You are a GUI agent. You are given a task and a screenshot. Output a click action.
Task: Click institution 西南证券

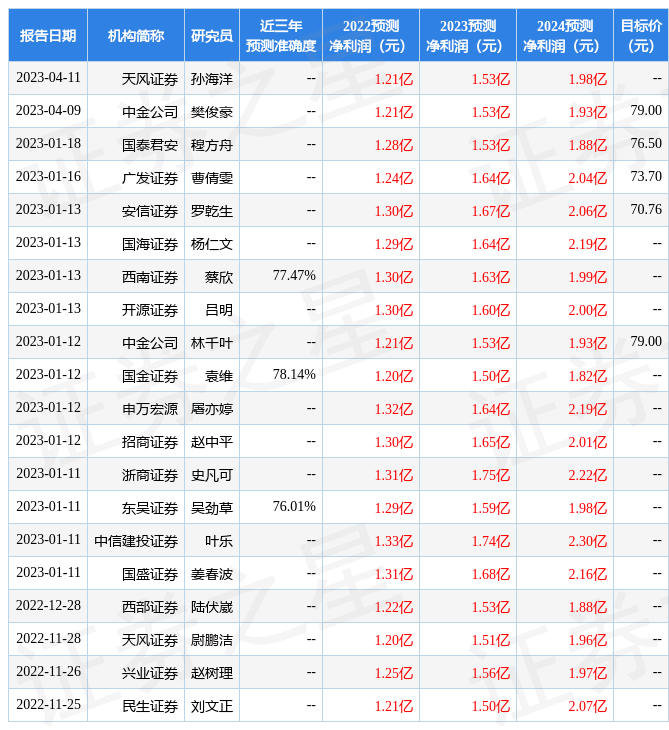pyautogui.click(x=150, y=277)
